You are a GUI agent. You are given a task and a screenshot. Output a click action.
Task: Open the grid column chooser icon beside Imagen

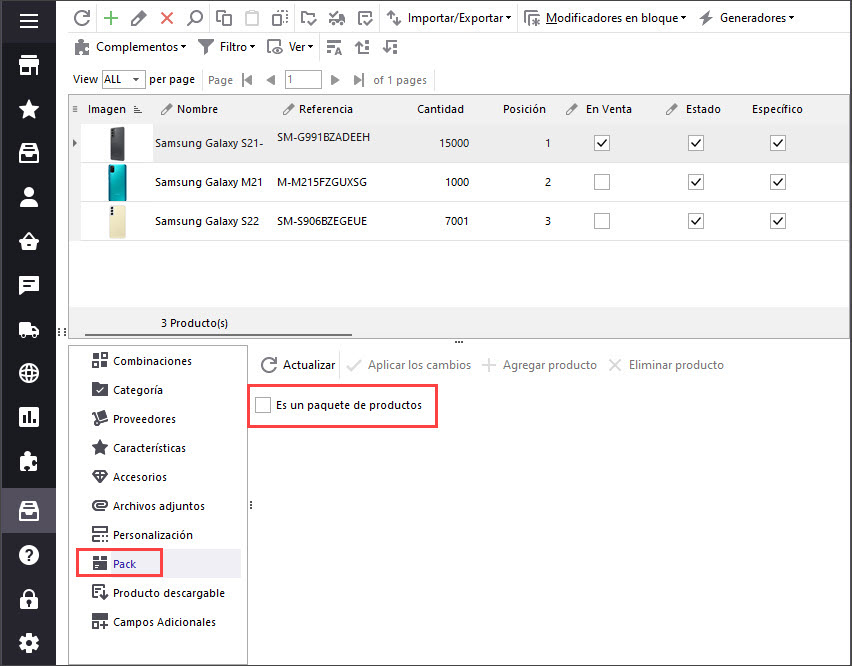pos(75,109)
